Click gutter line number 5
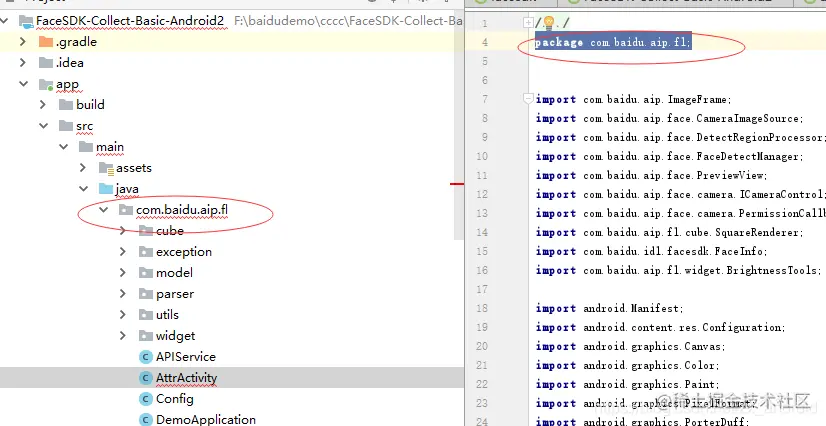Screen dimensions: 826x426 tap(485, 62)
